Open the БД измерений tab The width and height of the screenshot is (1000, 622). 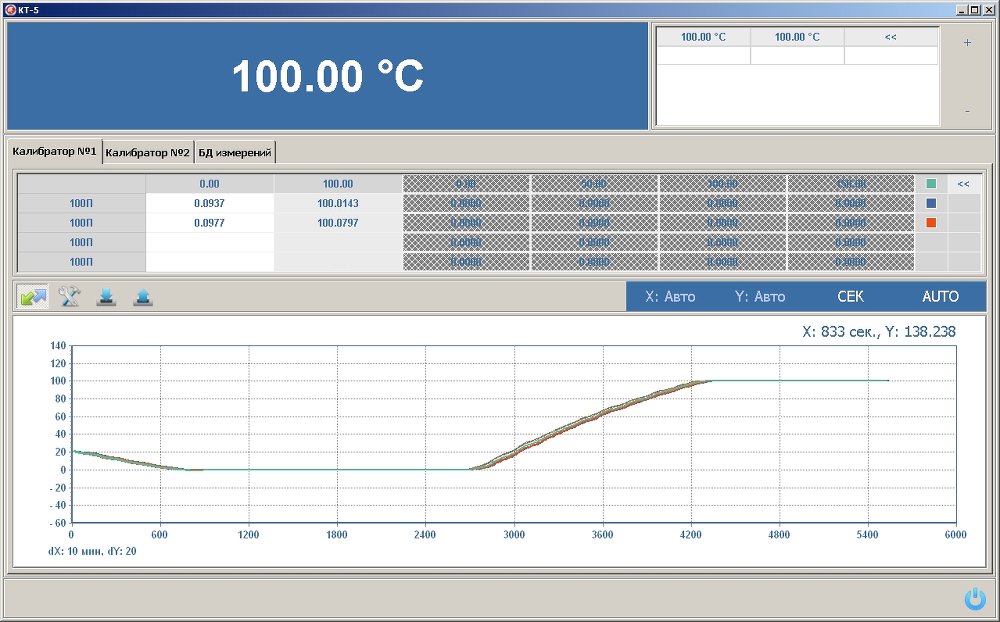(x=235, y=152)
